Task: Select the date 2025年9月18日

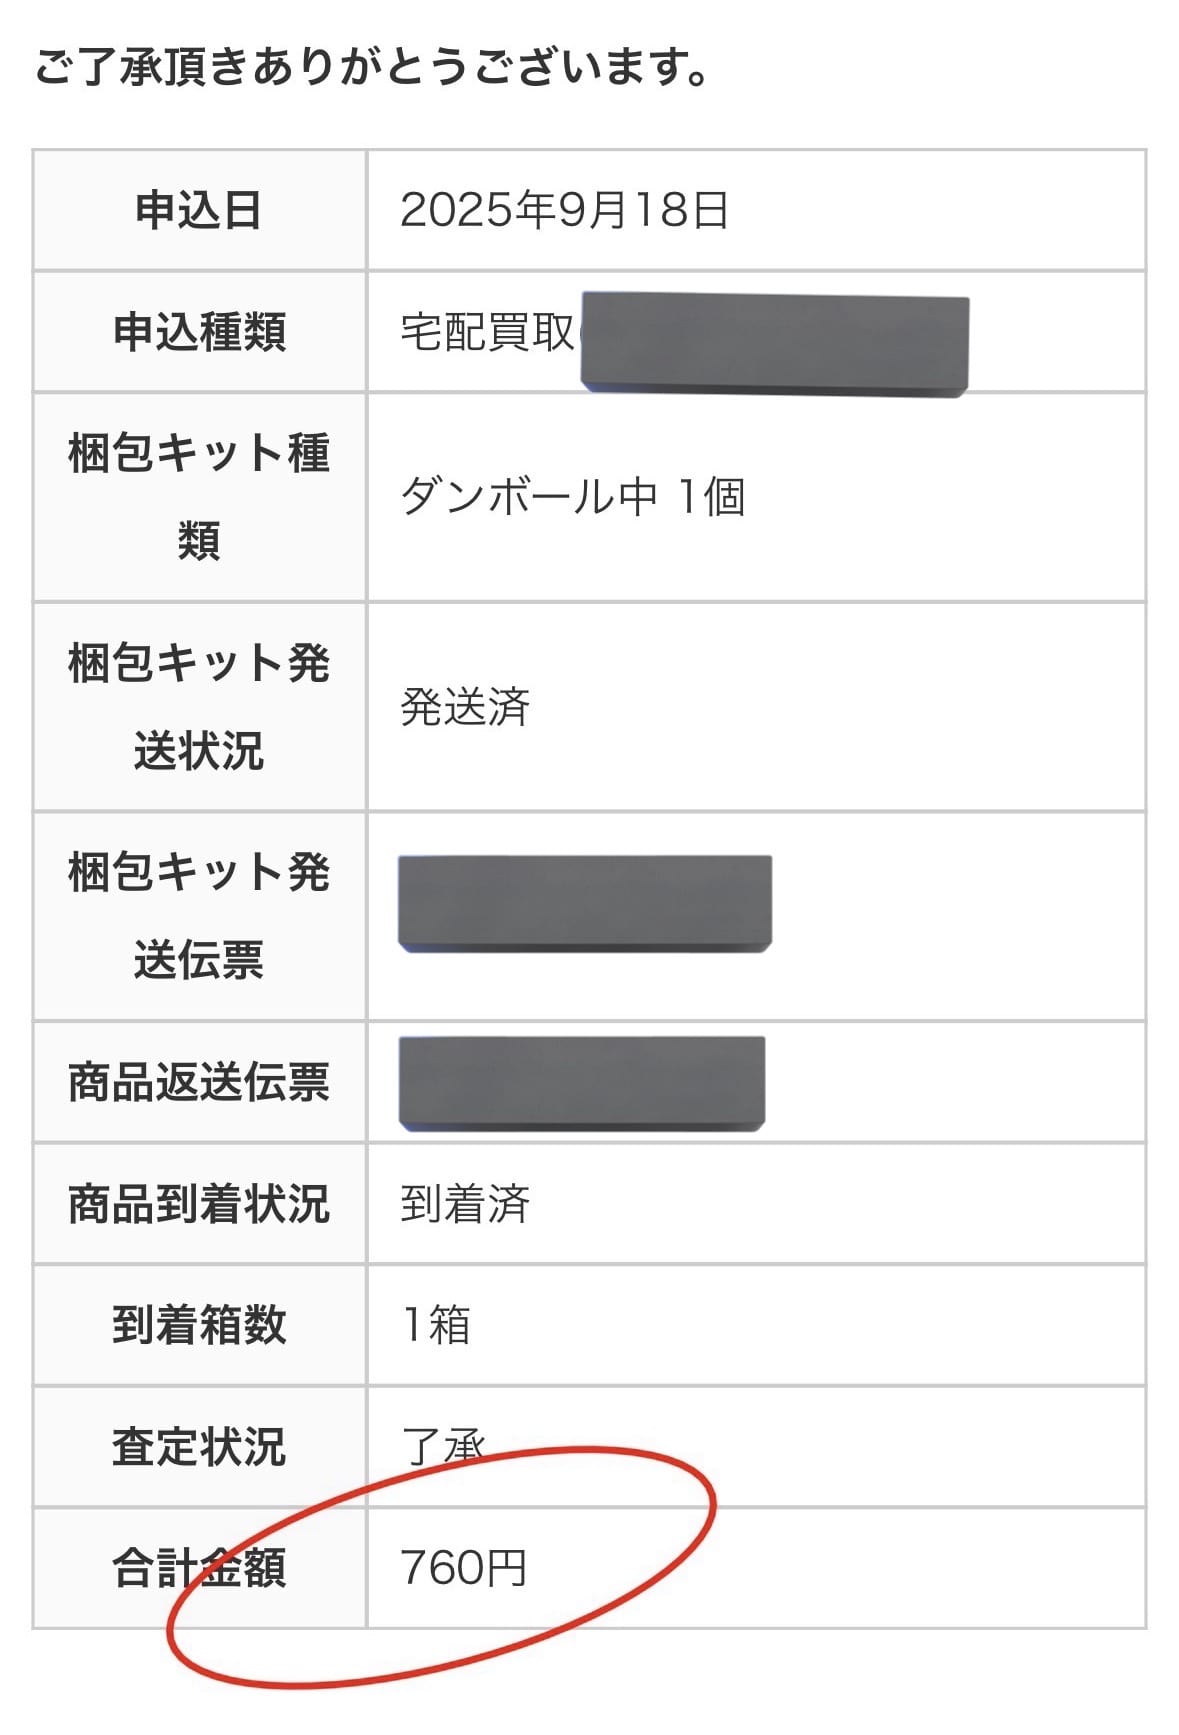Action: pos(564,211)
